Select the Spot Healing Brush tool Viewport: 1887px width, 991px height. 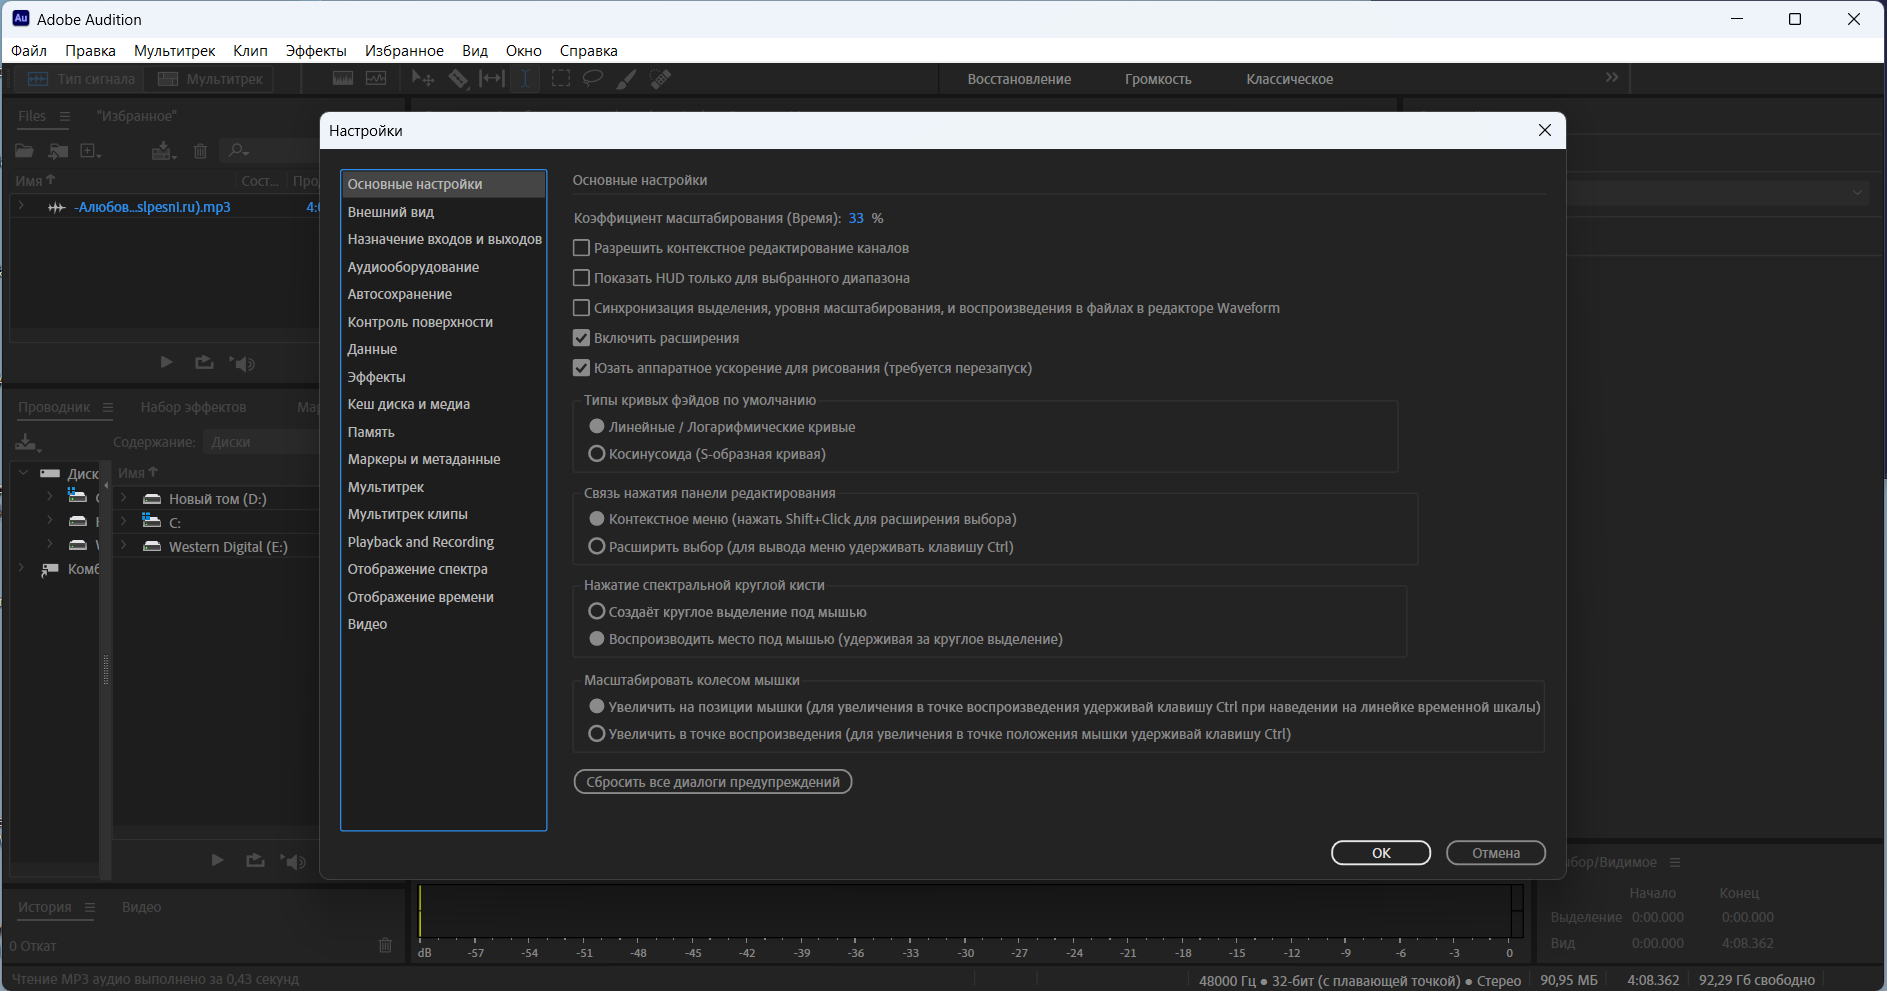pos(660,79)
